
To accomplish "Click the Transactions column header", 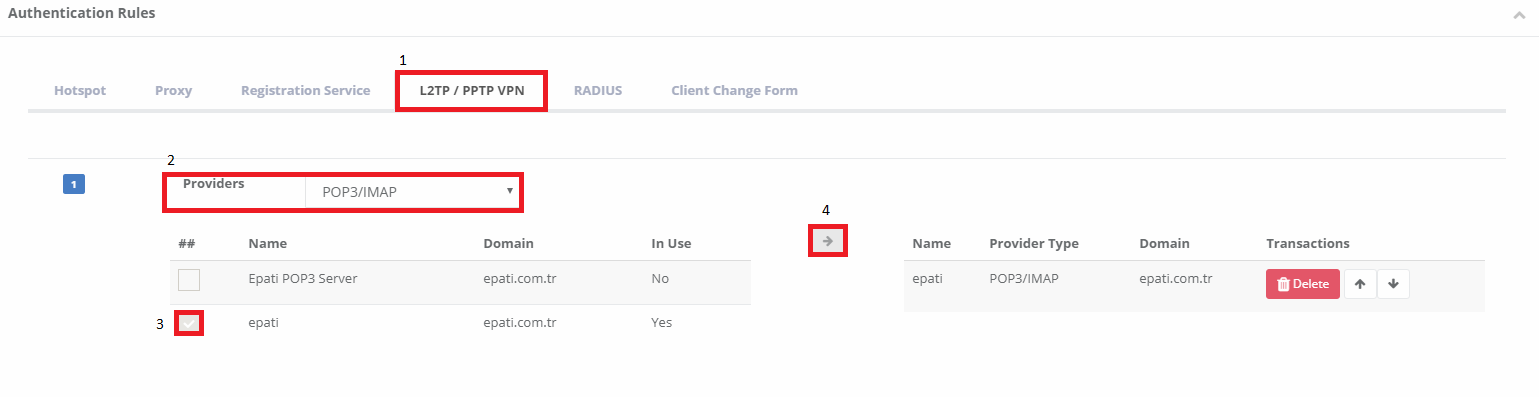I will coord(1308,243).
